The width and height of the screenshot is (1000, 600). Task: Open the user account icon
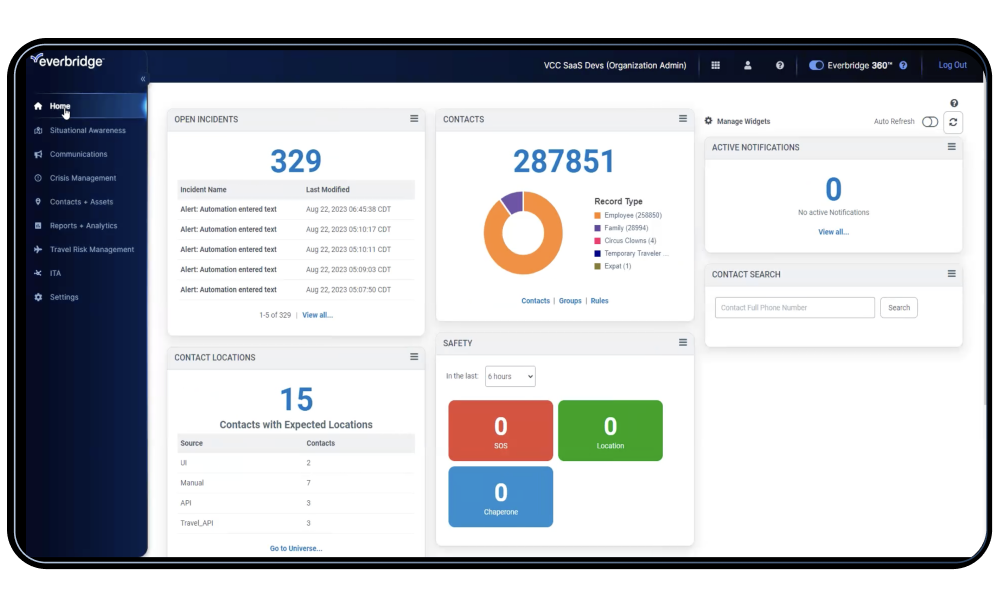click(748, 65)
